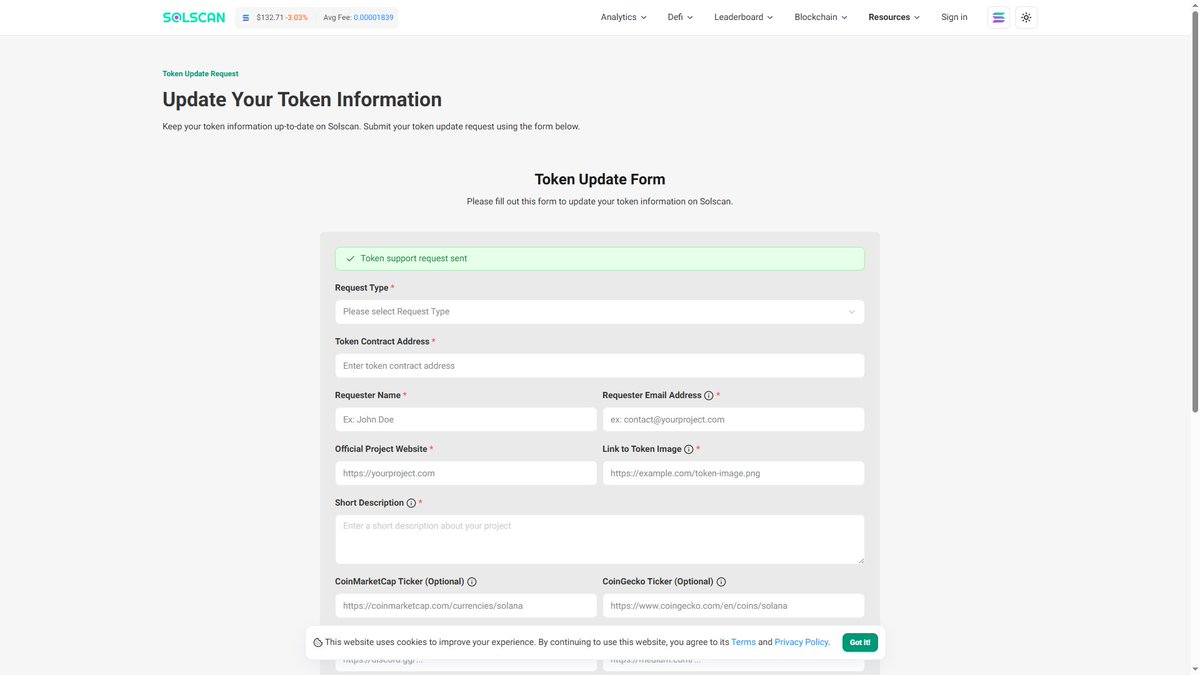Viewport: 1200px width, 675px height.
Task: Click the Request Type dropdown chevron
Action: 852,312
